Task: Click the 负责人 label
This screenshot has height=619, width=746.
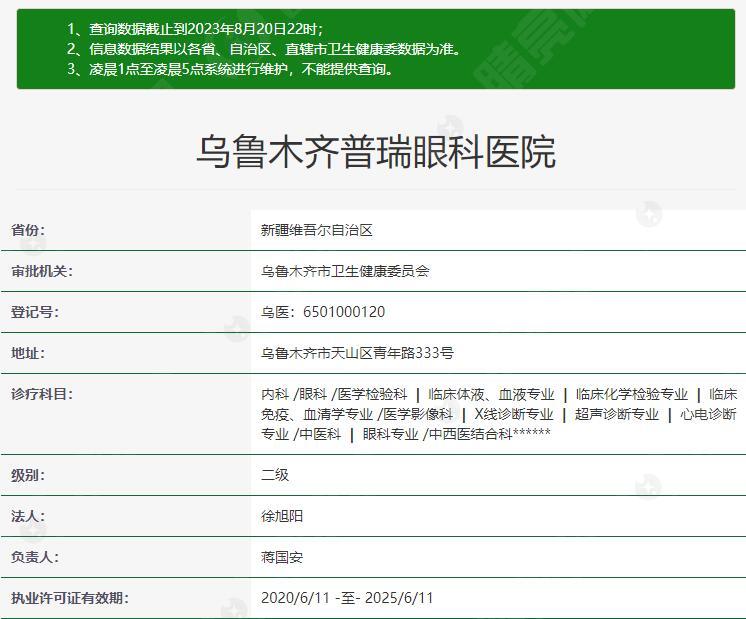Action: click(35, 557)
